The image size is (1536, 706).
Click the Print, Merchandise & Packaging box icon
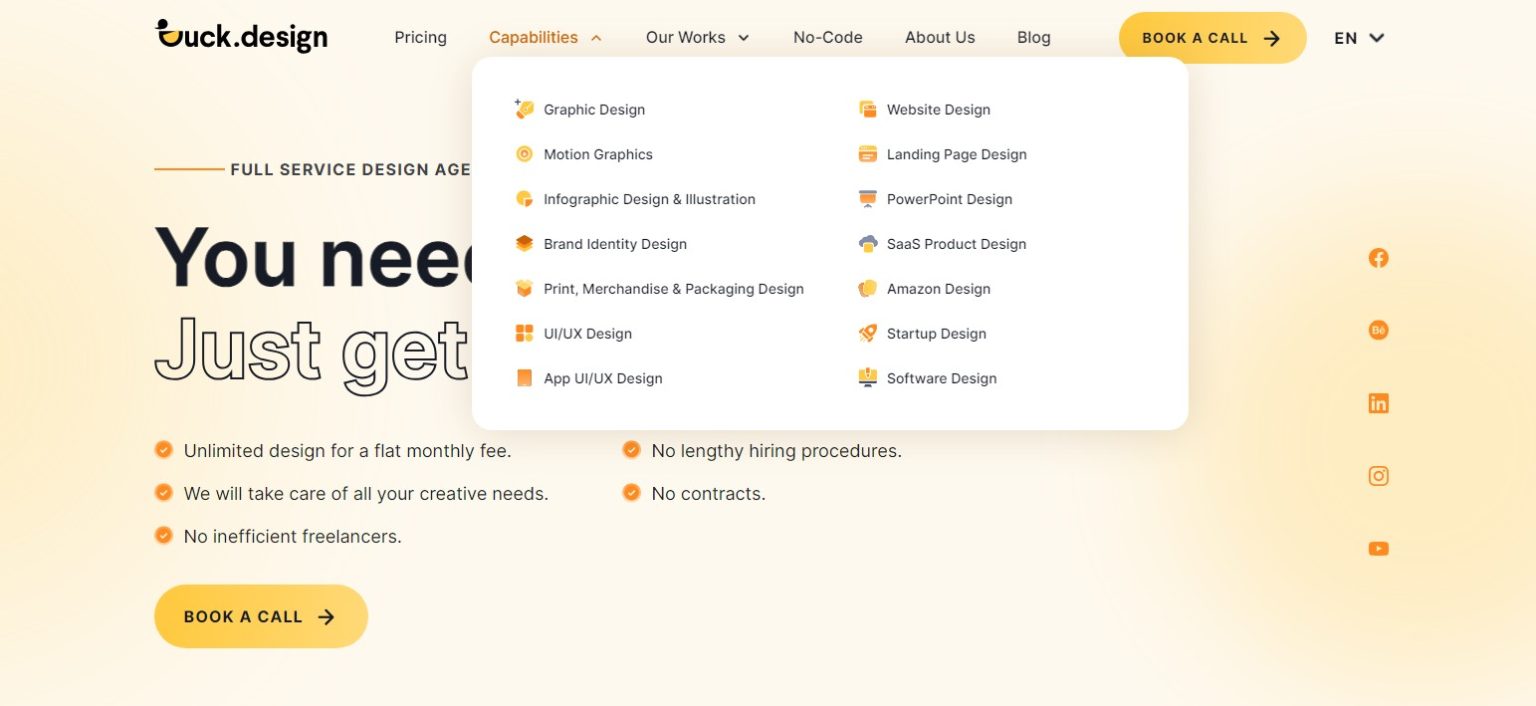click(524, 289)
